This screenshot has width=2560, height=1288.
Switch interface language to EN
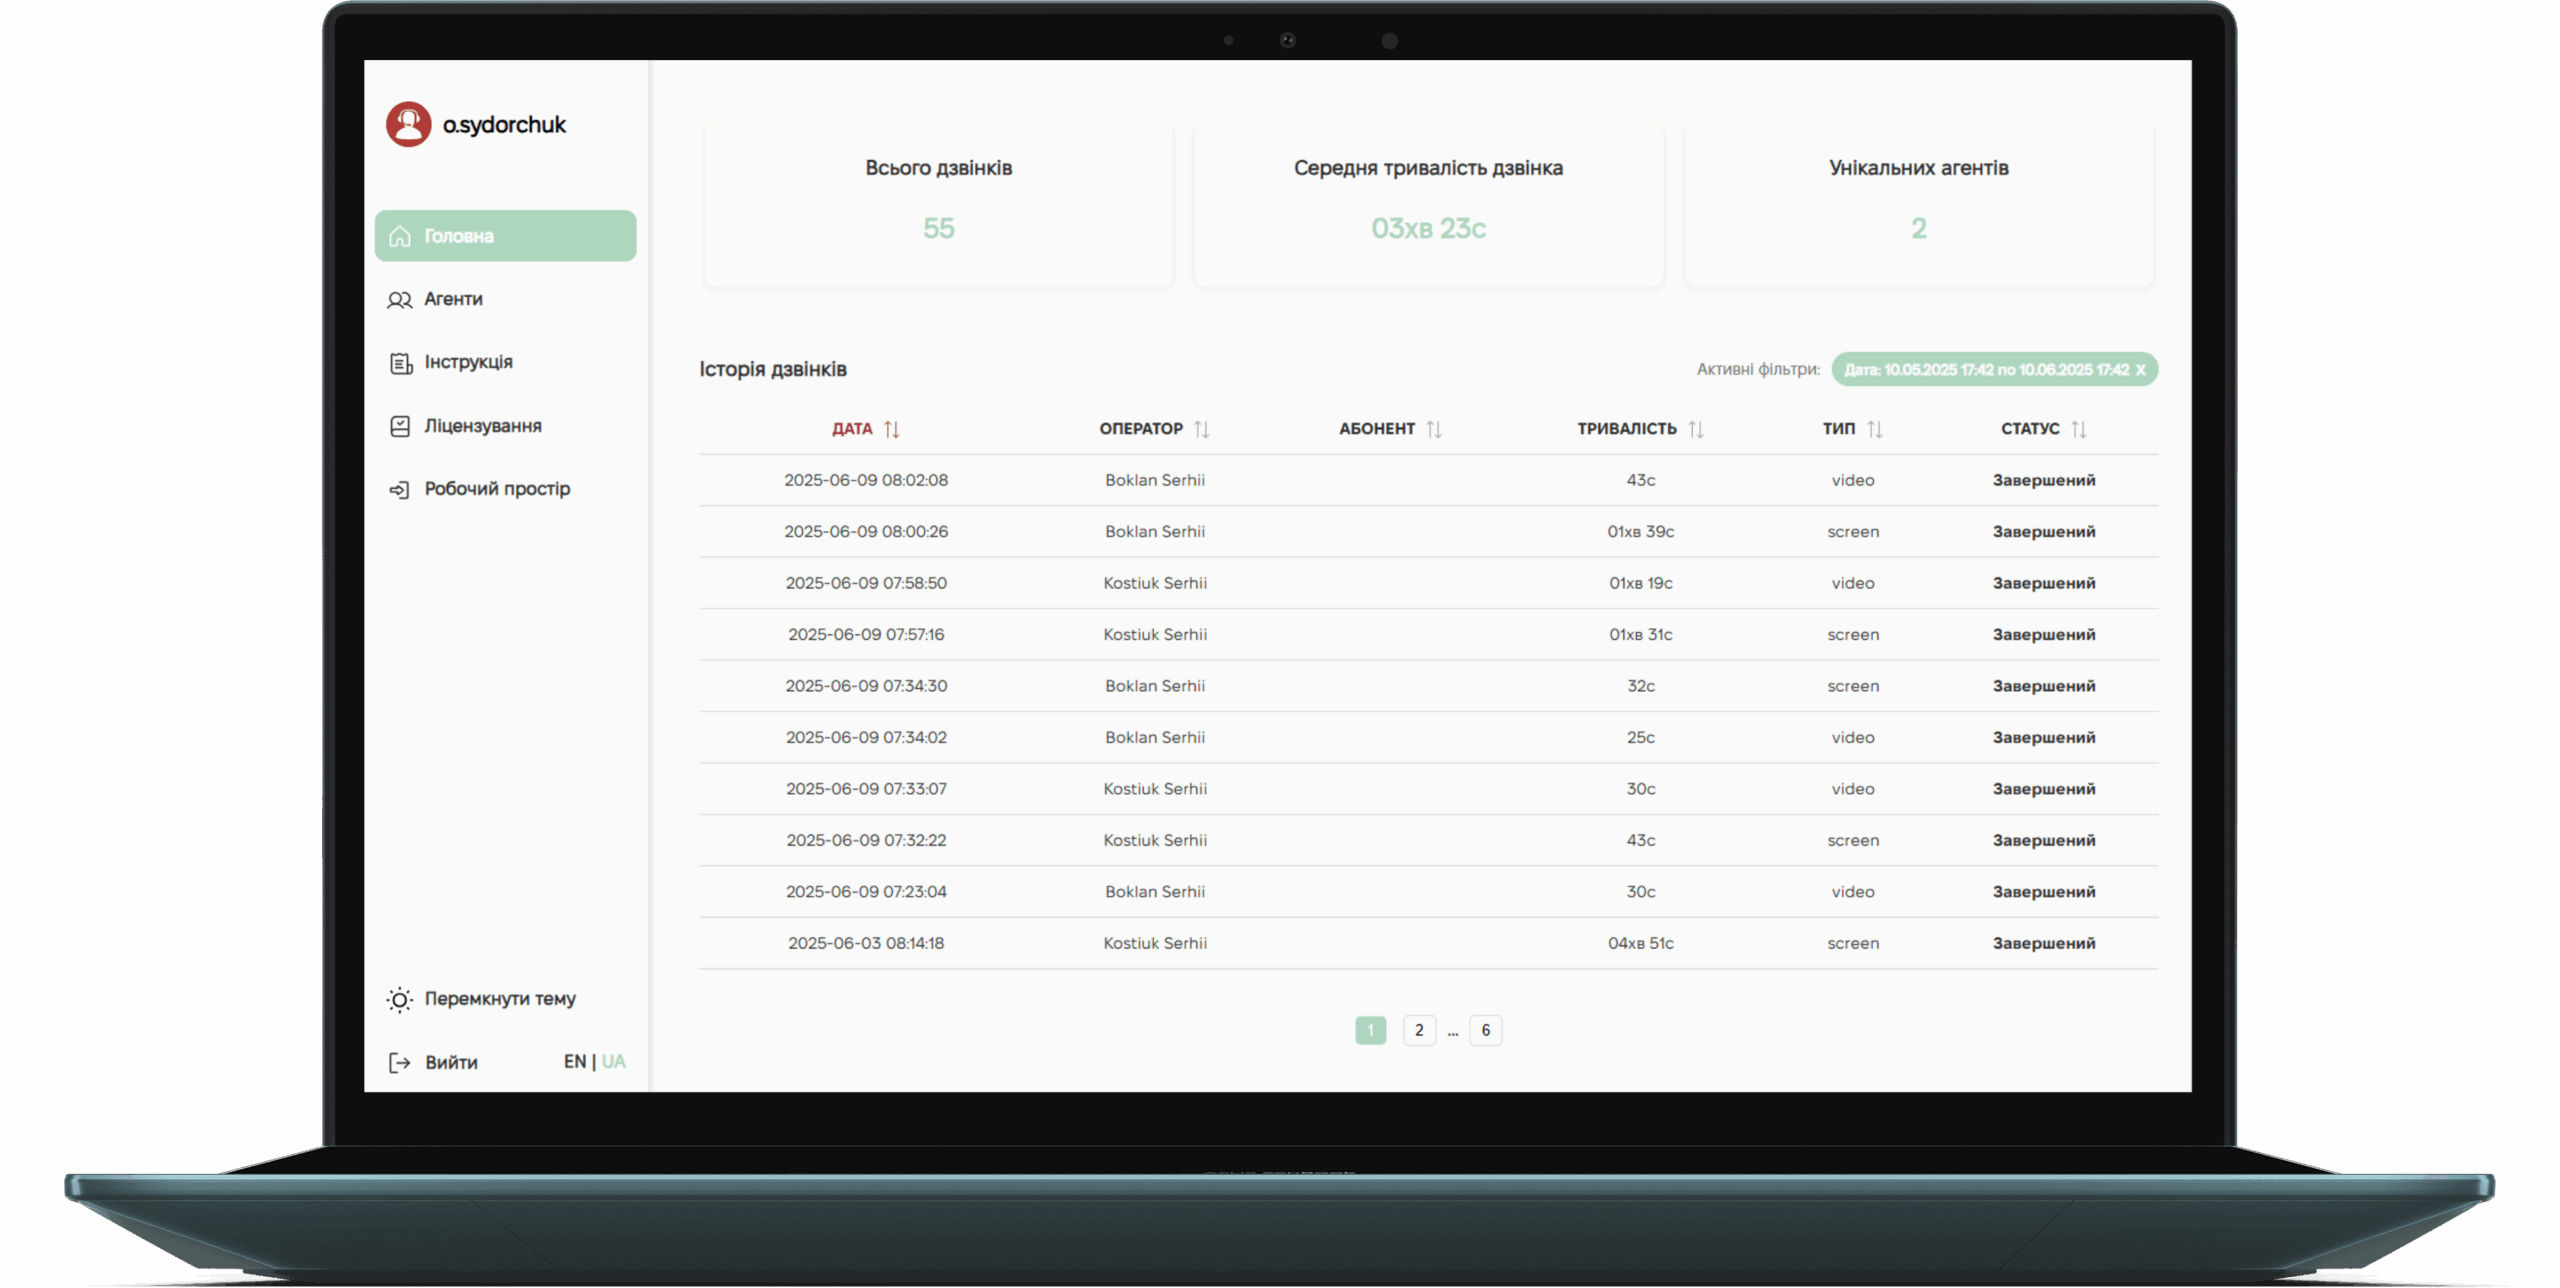coord(574,1061)
